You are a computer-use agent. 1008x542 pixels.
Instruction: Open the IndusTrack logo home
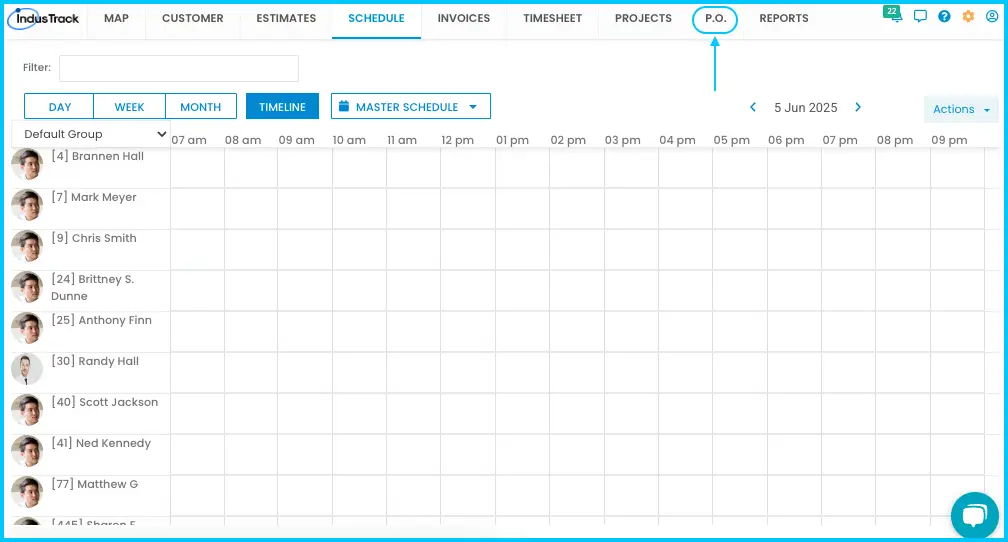[x=44, y=19]
